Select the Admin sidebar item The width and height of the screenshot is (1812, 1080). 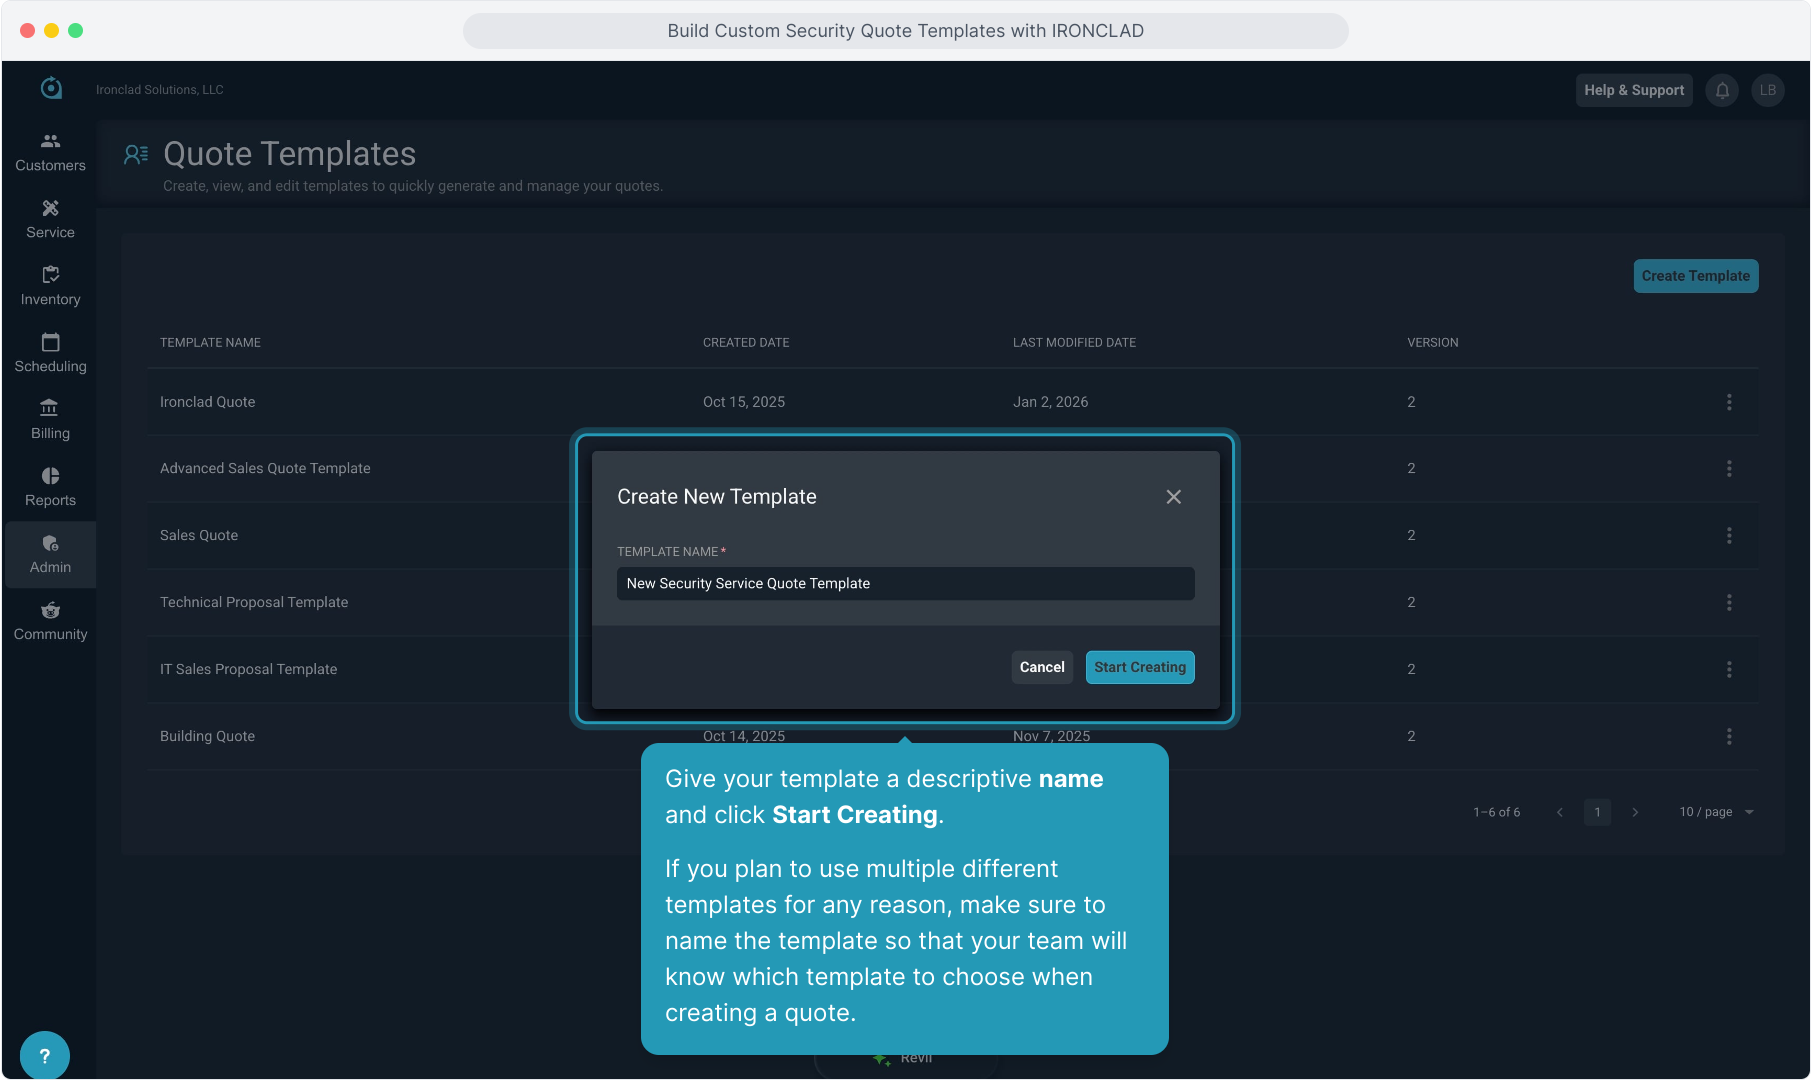pos(50,555)
